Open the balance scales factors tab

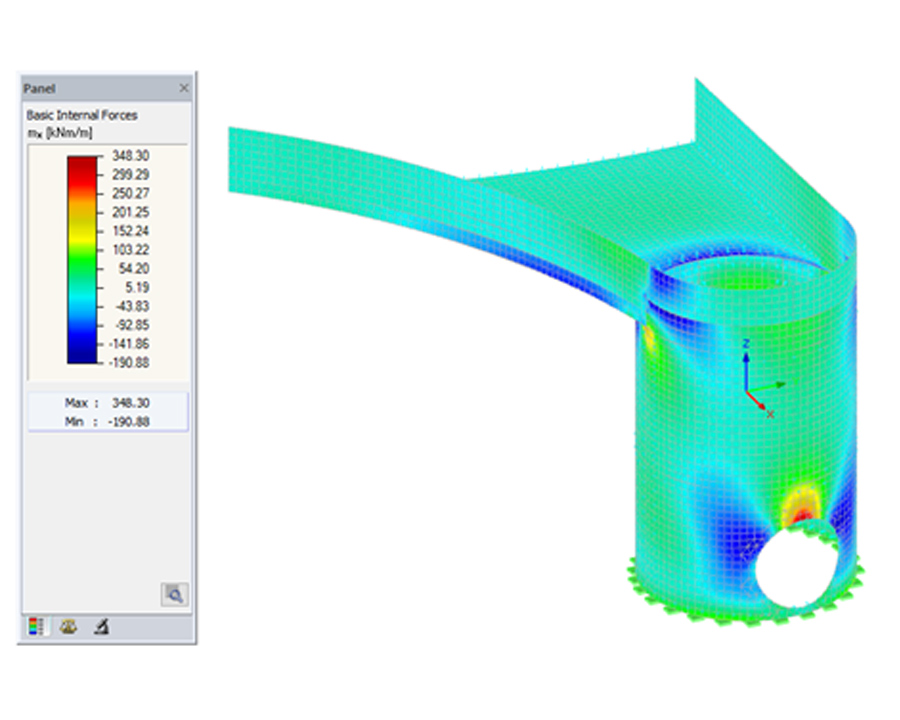point(68,626)
